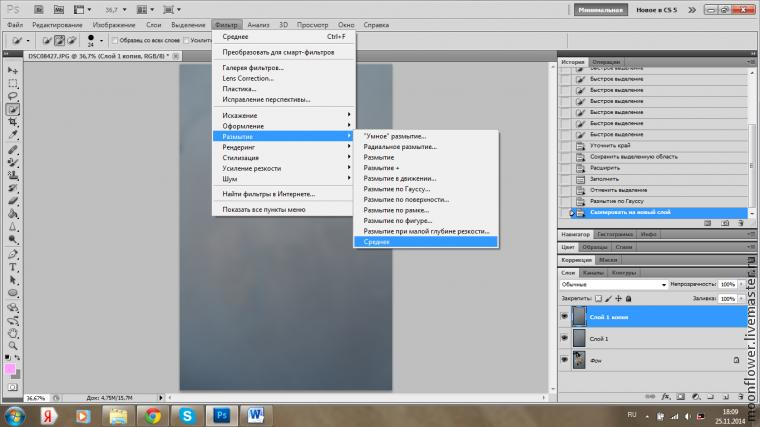
Task: Select the Quick Selection tool
Action: tap(13, 109)
